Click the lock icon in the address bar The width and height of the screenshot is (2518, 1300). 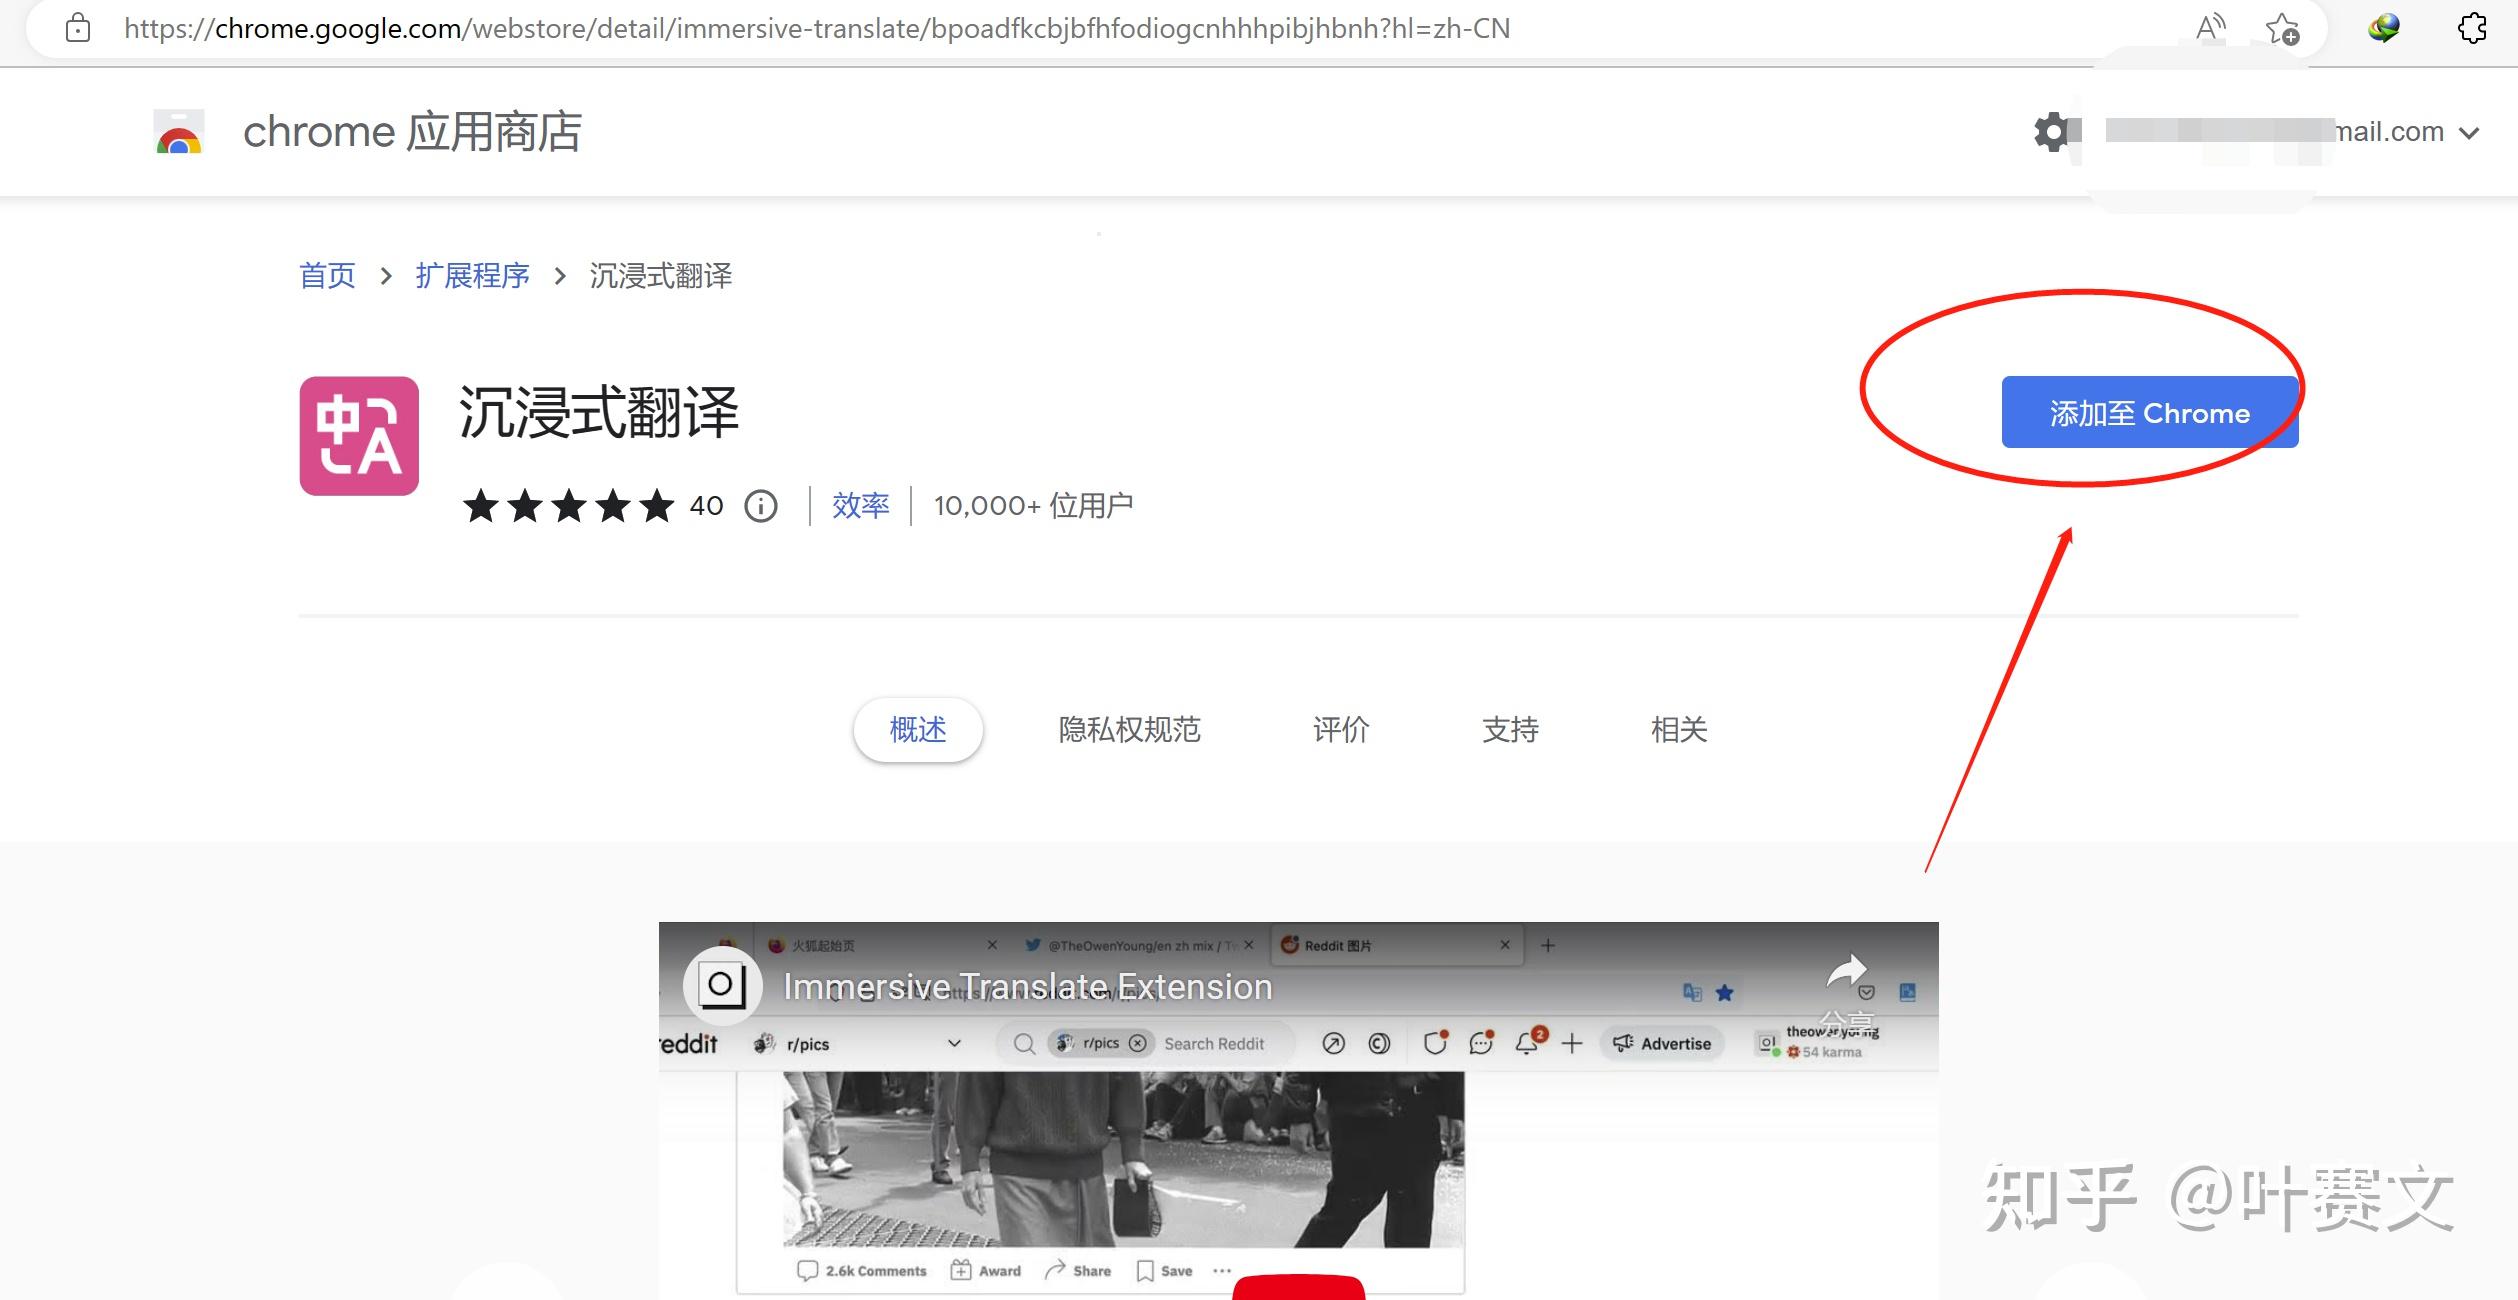78,28
